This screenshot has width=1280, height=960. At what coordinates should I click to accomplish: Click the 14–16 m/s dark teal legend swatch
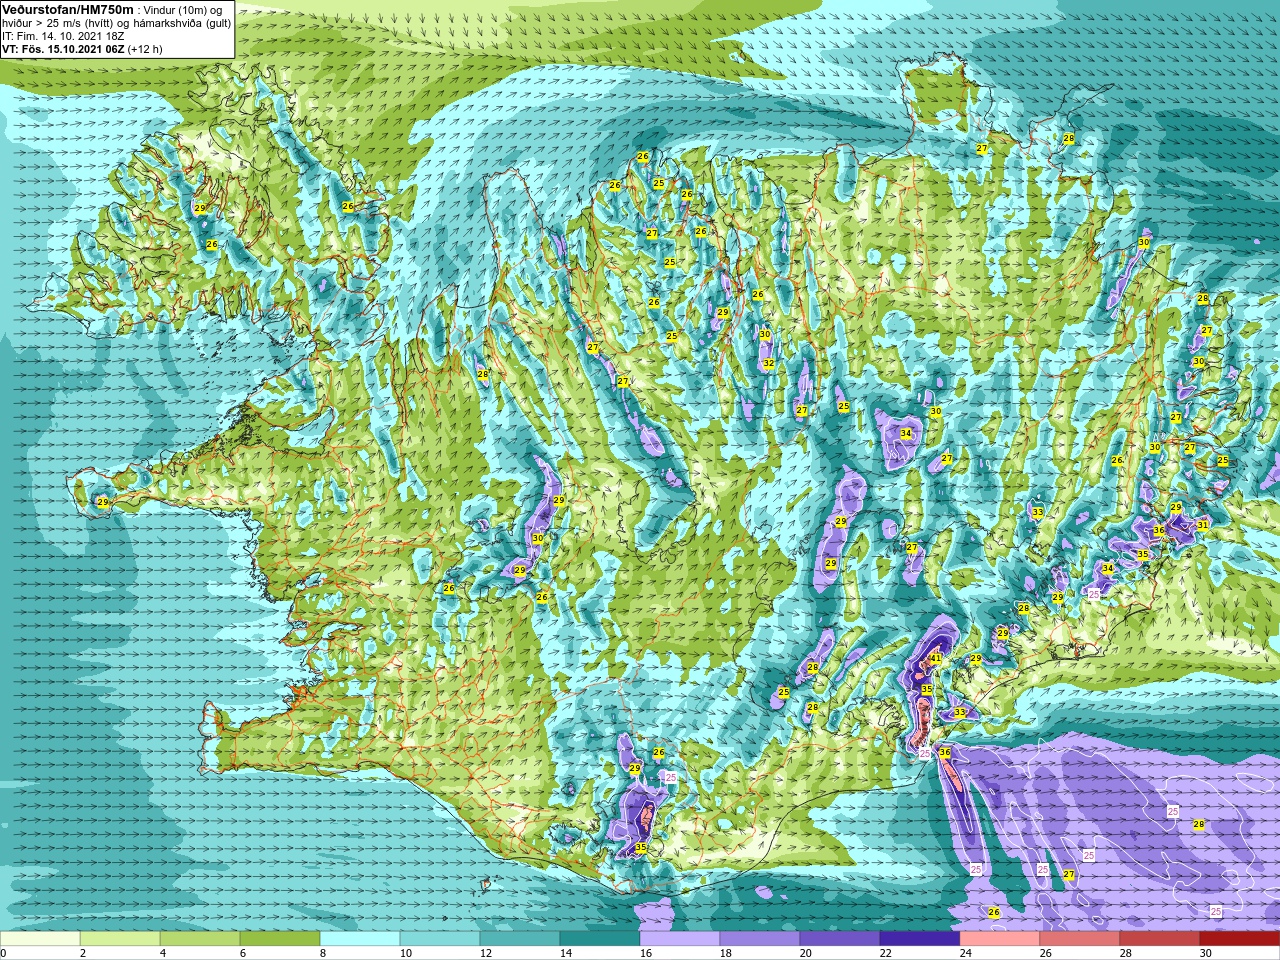(600, 939)
